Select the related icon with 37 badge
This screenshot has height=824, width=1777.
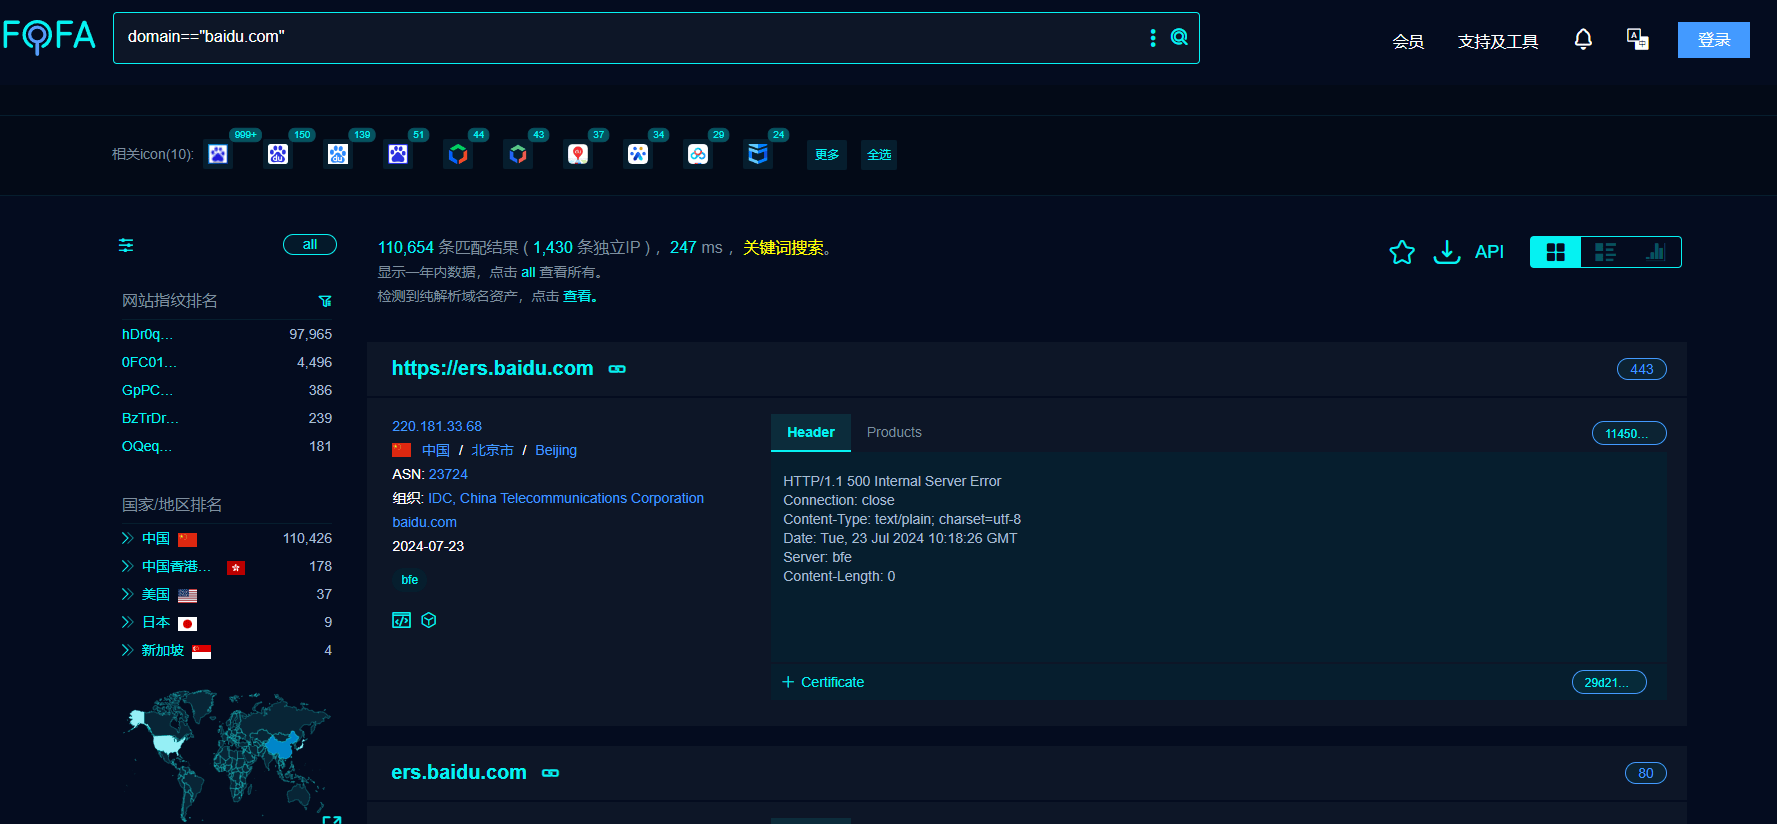coord(578,154)
